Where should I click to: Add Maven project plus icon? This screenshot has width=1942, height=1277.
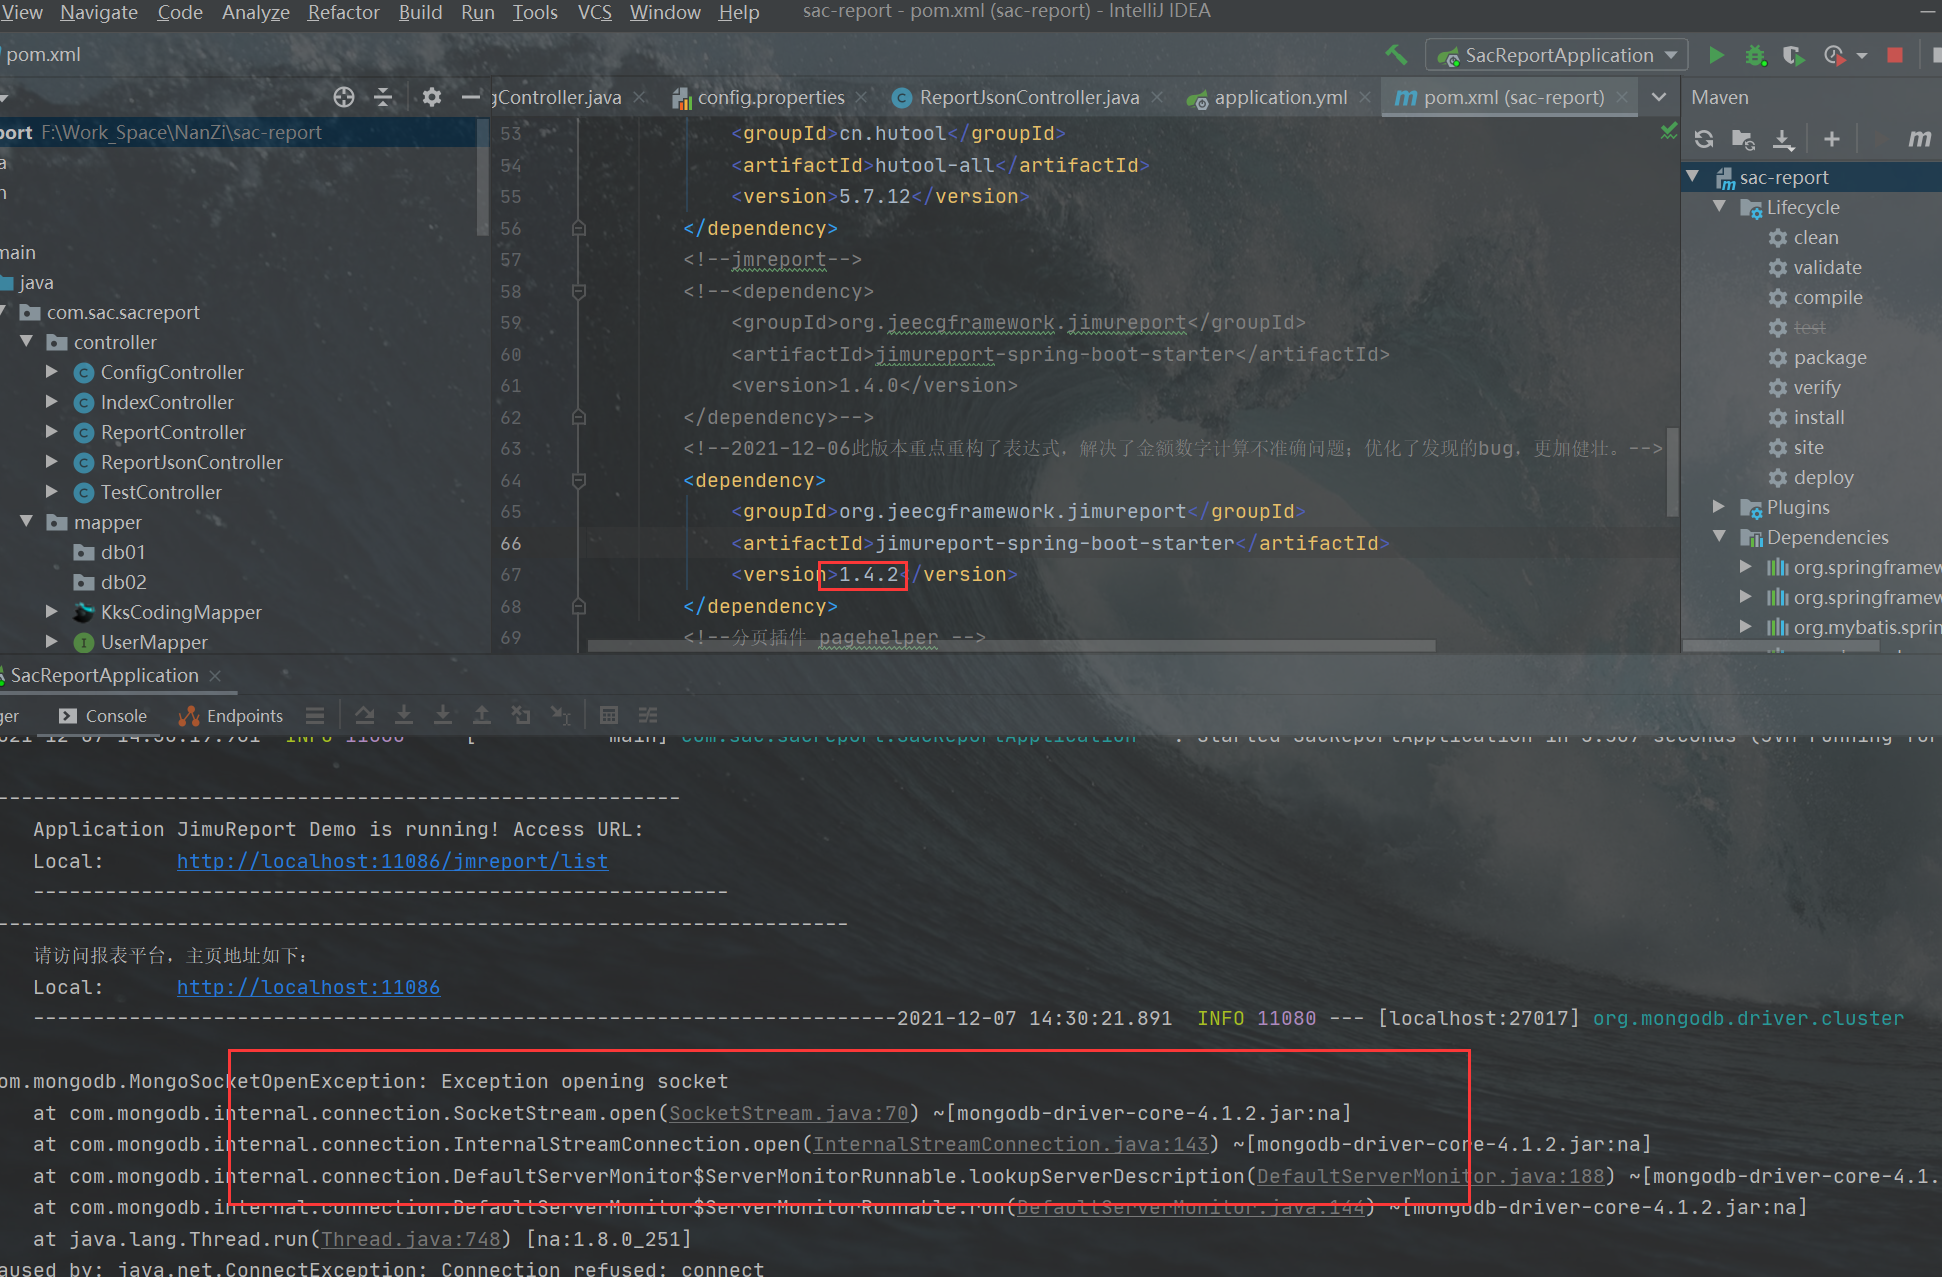pos(1832,139)
